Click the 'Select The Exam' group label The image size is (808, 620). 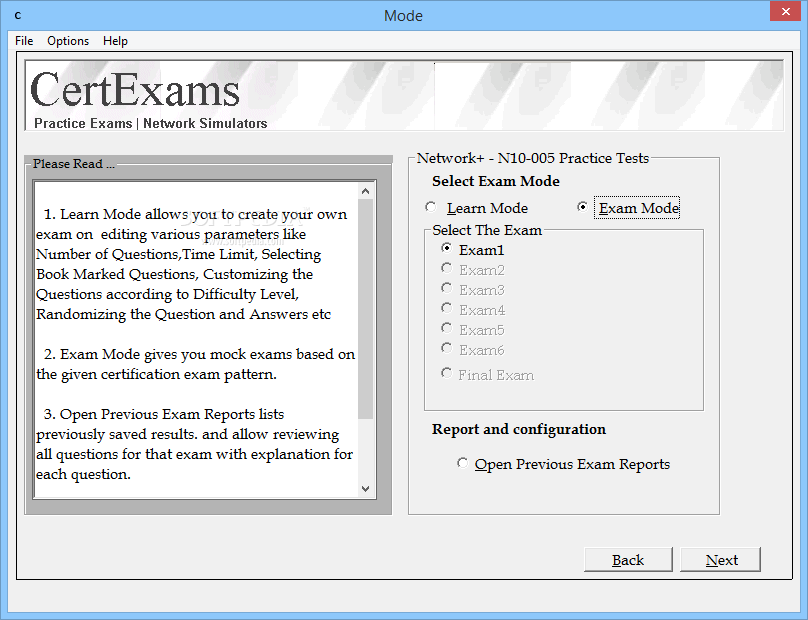[x=487, y=230]
